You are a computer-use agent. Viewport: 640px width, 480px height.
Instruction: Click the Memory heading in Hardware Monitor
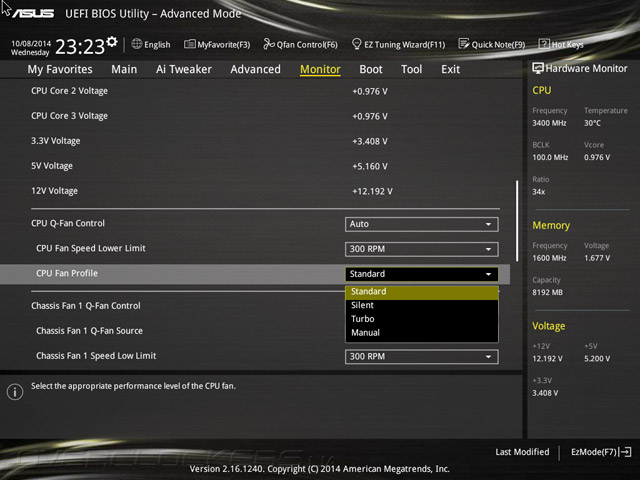click(x=551, y=225)
